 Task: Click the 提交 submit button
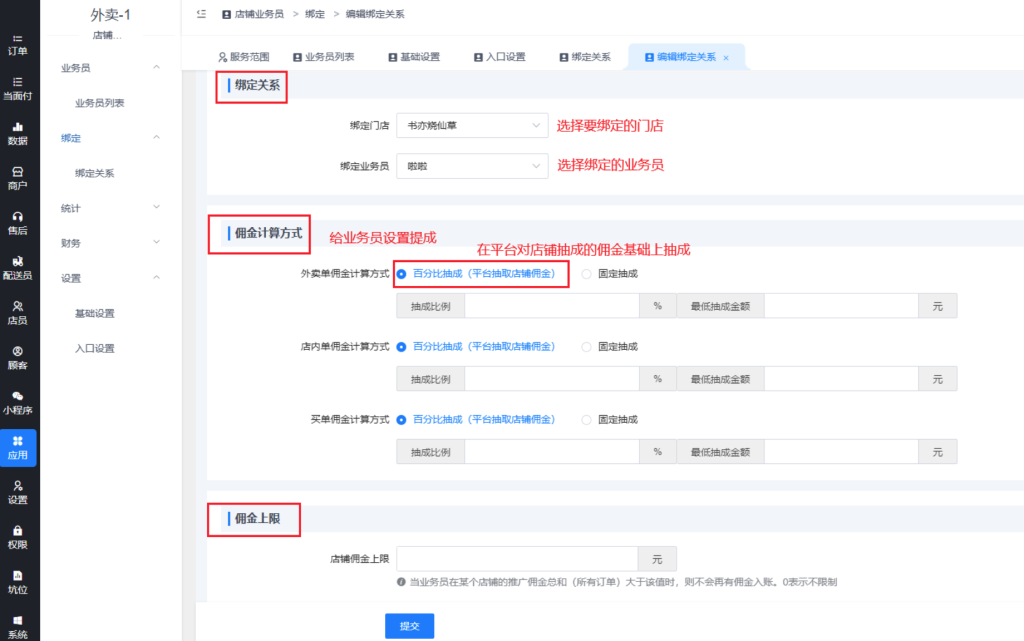click(x=409, y=626)
